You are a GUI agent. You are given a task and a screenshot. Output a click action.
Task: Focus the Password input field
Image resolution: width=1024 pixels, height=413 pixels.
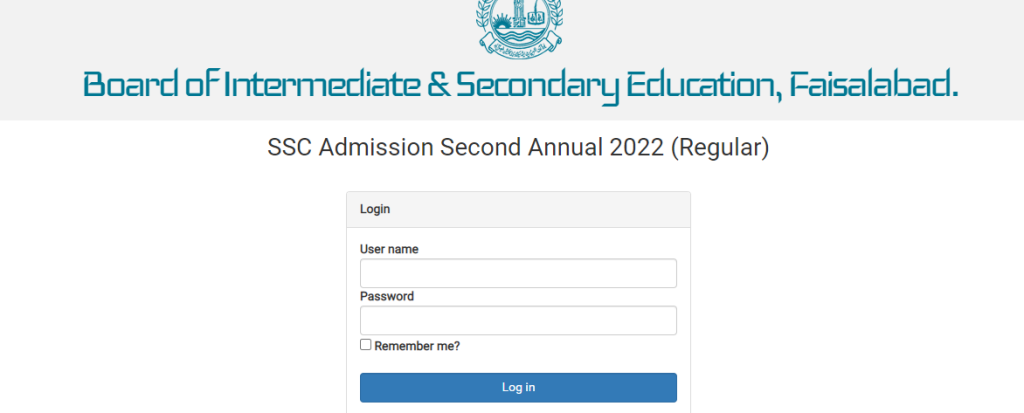(518, 320)
